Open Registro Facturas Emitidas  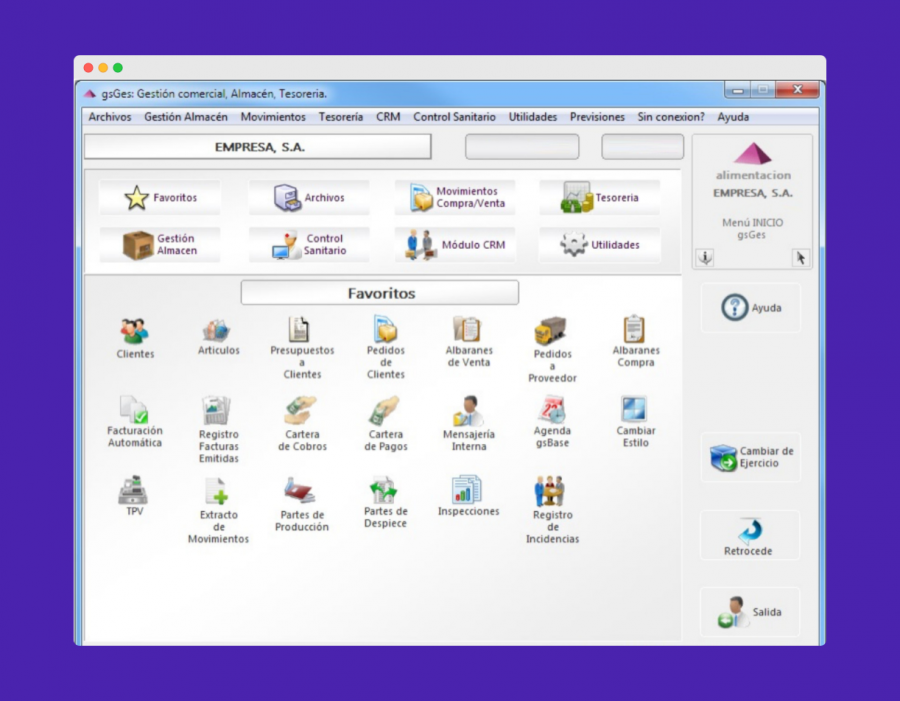tap(219, 430)
